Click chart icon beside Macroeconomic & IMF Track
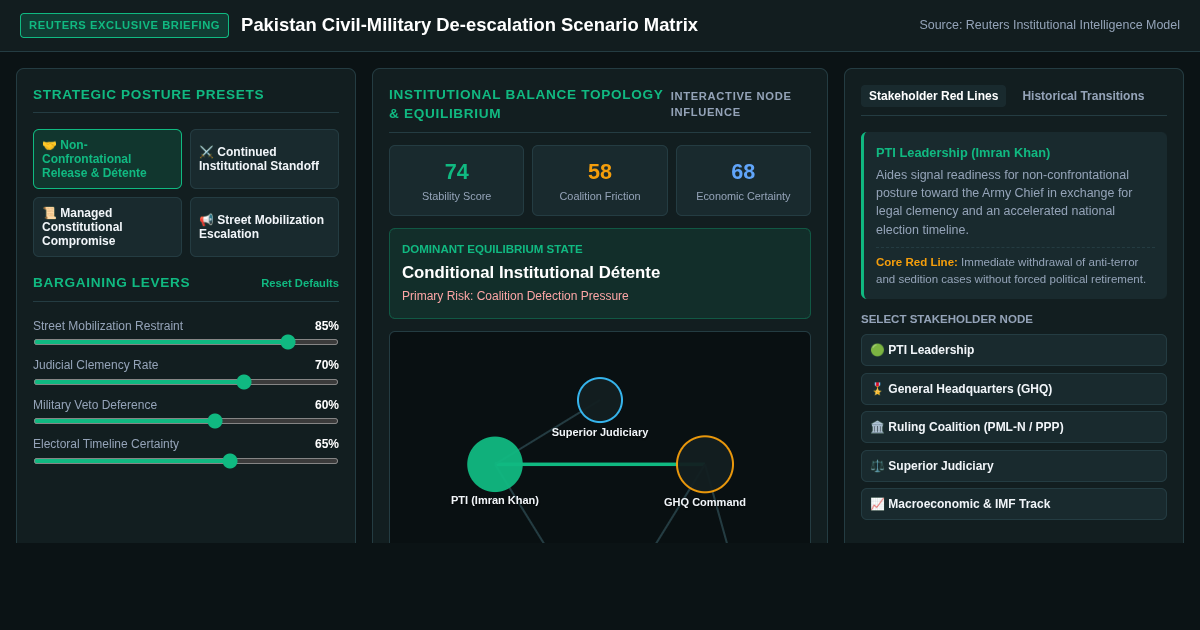Viewport: 1200px width, 630px height. tap(877, 504)
